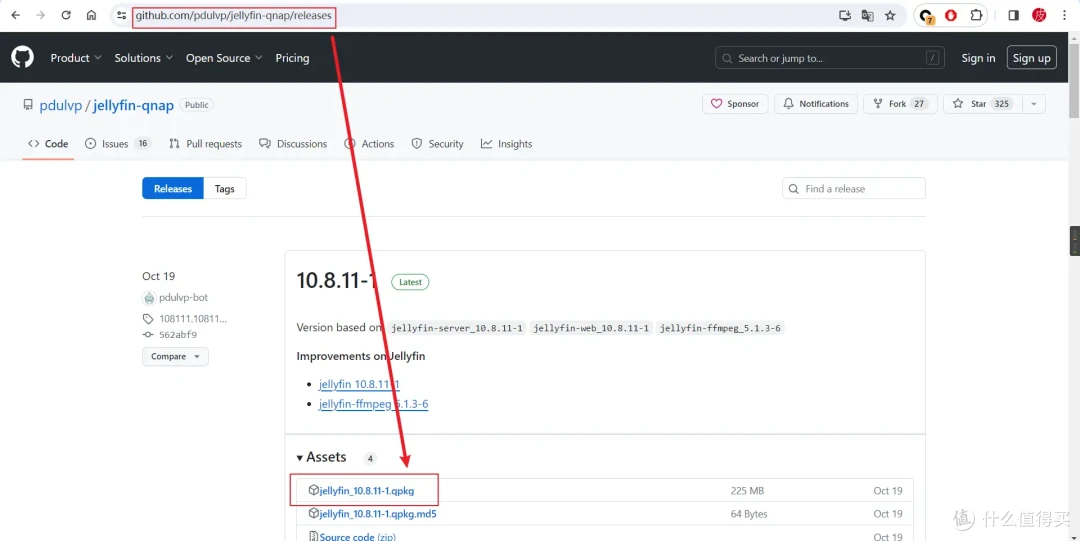Screen dimensions: 1080x541
Task: Open the Star list dropdown arrow
Action: point(1033,104)
